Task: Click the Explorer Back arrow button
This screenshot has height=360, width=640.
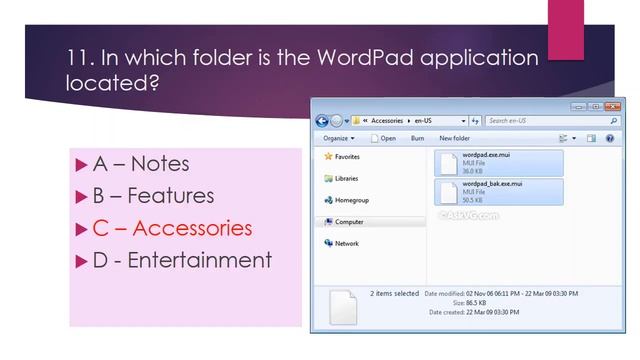Action: click(x=322, y=121)
